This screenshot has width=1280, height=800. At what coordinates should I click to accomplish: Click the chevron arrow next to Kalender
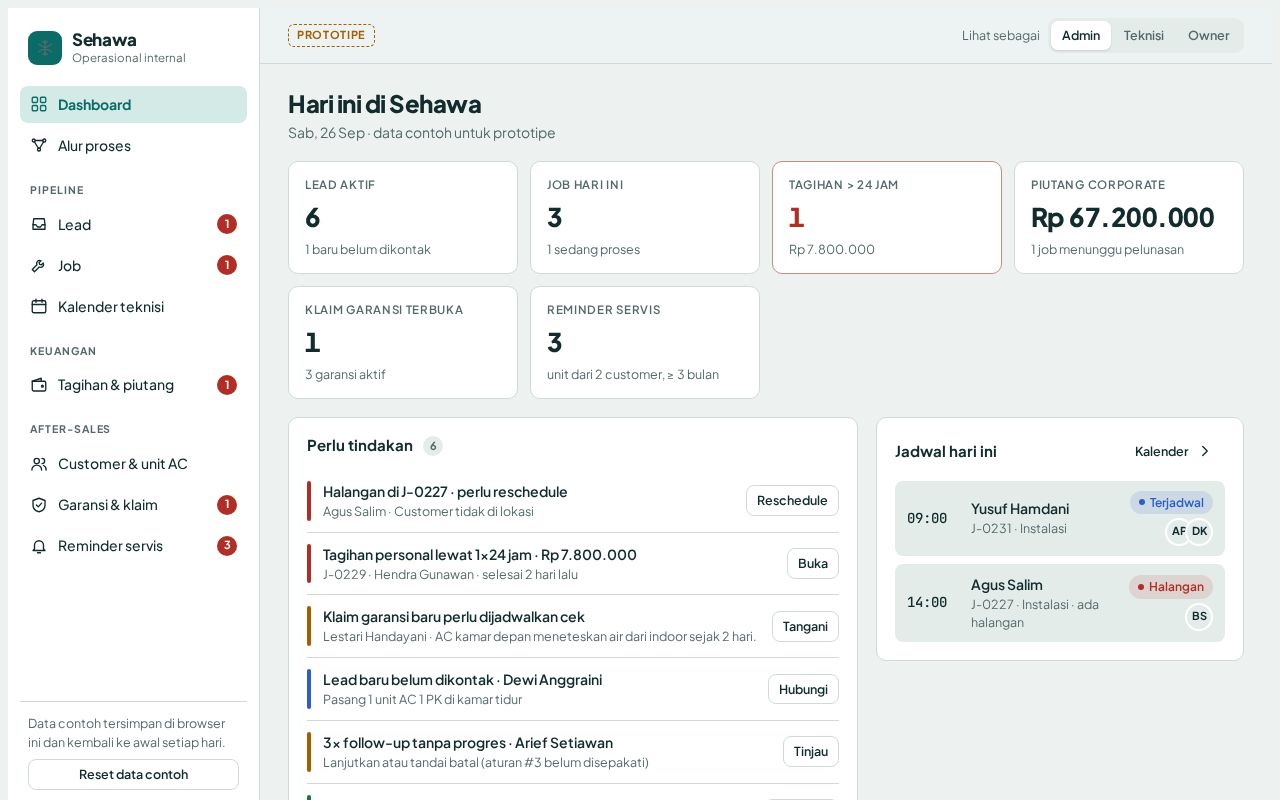(1205, 451)
